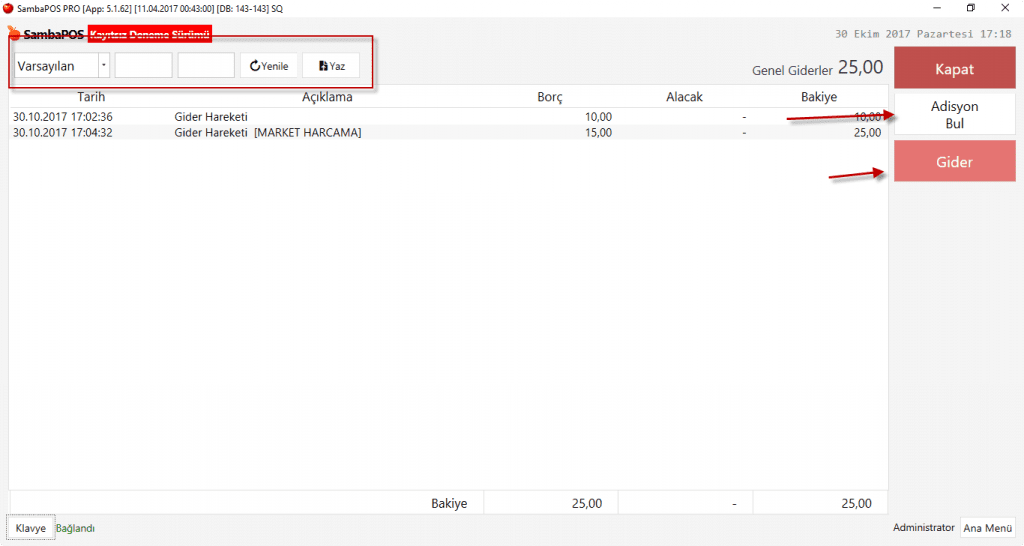Viewport: 1024px width, 546px height.
Task: Click the Bakiye column header
Action: [819, 97]
